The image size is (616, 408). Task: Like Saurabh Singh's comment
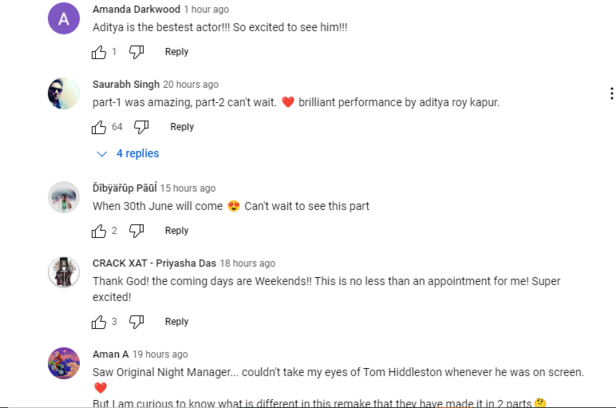(x=99, y=127)
